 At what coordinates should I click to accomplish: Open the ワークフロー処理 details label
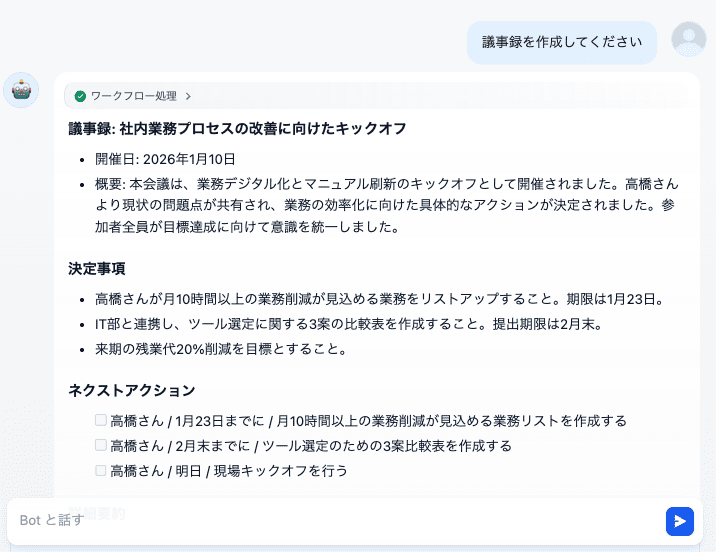pyautogui.click(x=133, y=96)
